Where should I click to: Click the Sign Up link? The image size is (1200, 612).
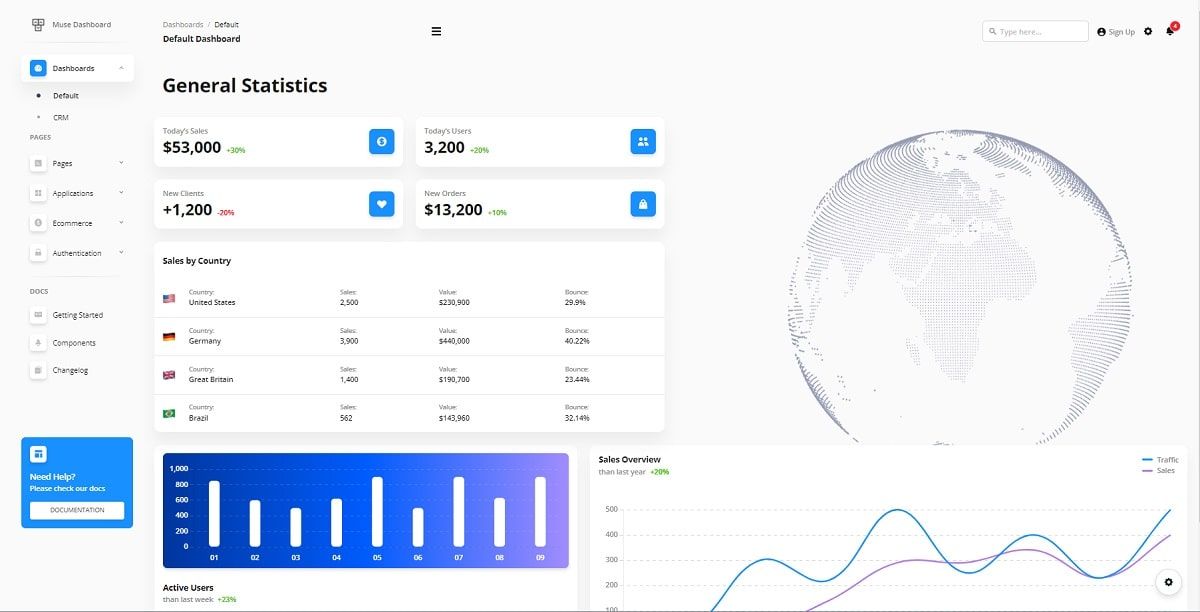tap(1115, 31)
